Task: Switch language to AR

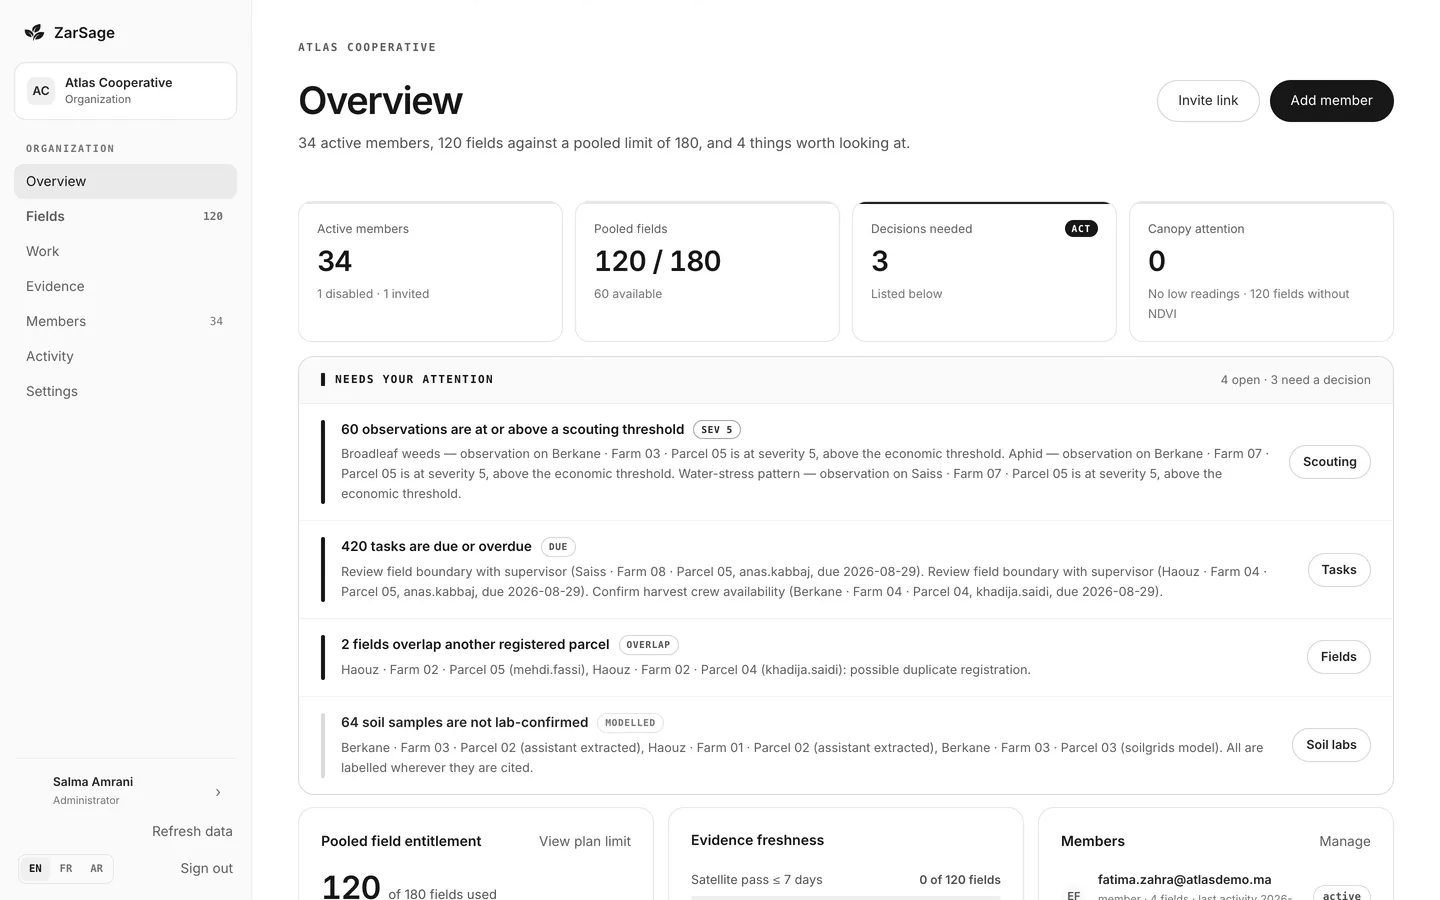Action: [x=97, y=868]
